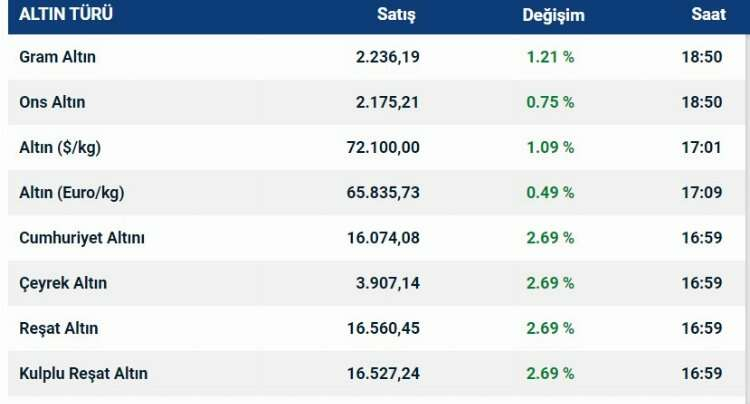Click Çeyrek Altın price 3.907,14
Image resolution: width=750 pixels, height=404 pixels.
[x=388, y=283]
